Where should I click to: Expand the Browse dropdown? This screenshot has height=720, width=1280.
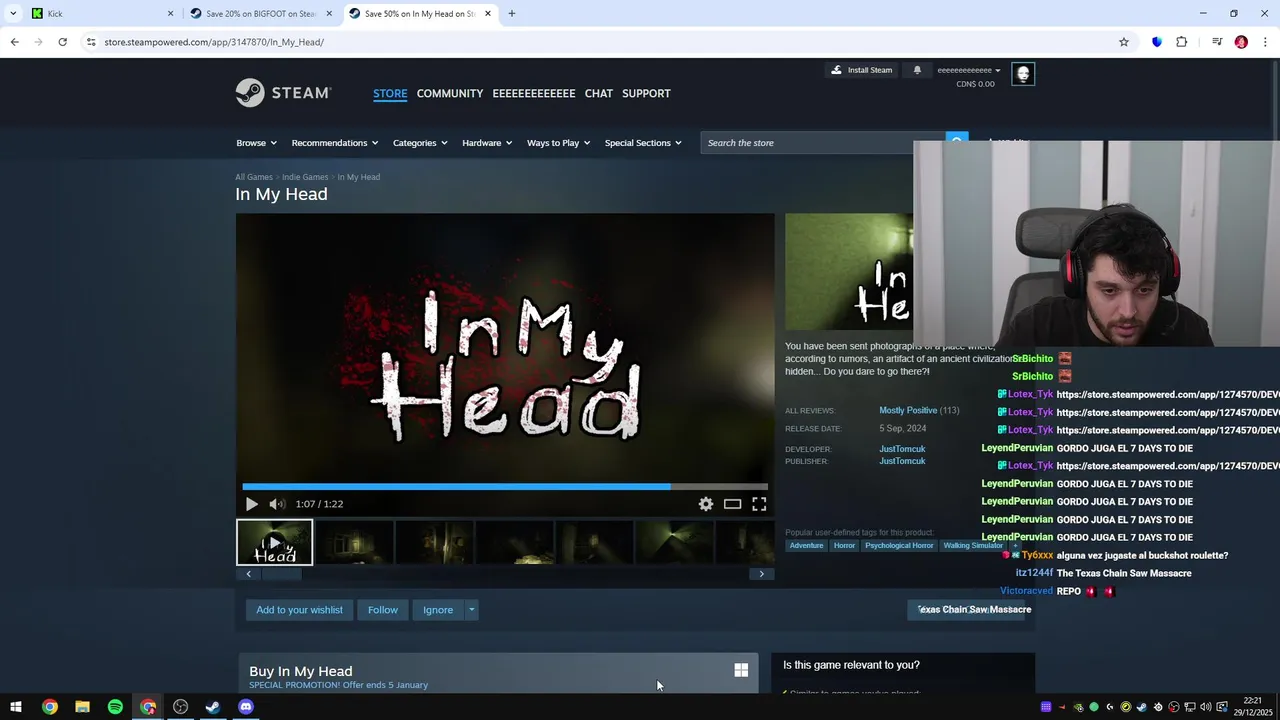pyautogui.click(x=257, y=143)
